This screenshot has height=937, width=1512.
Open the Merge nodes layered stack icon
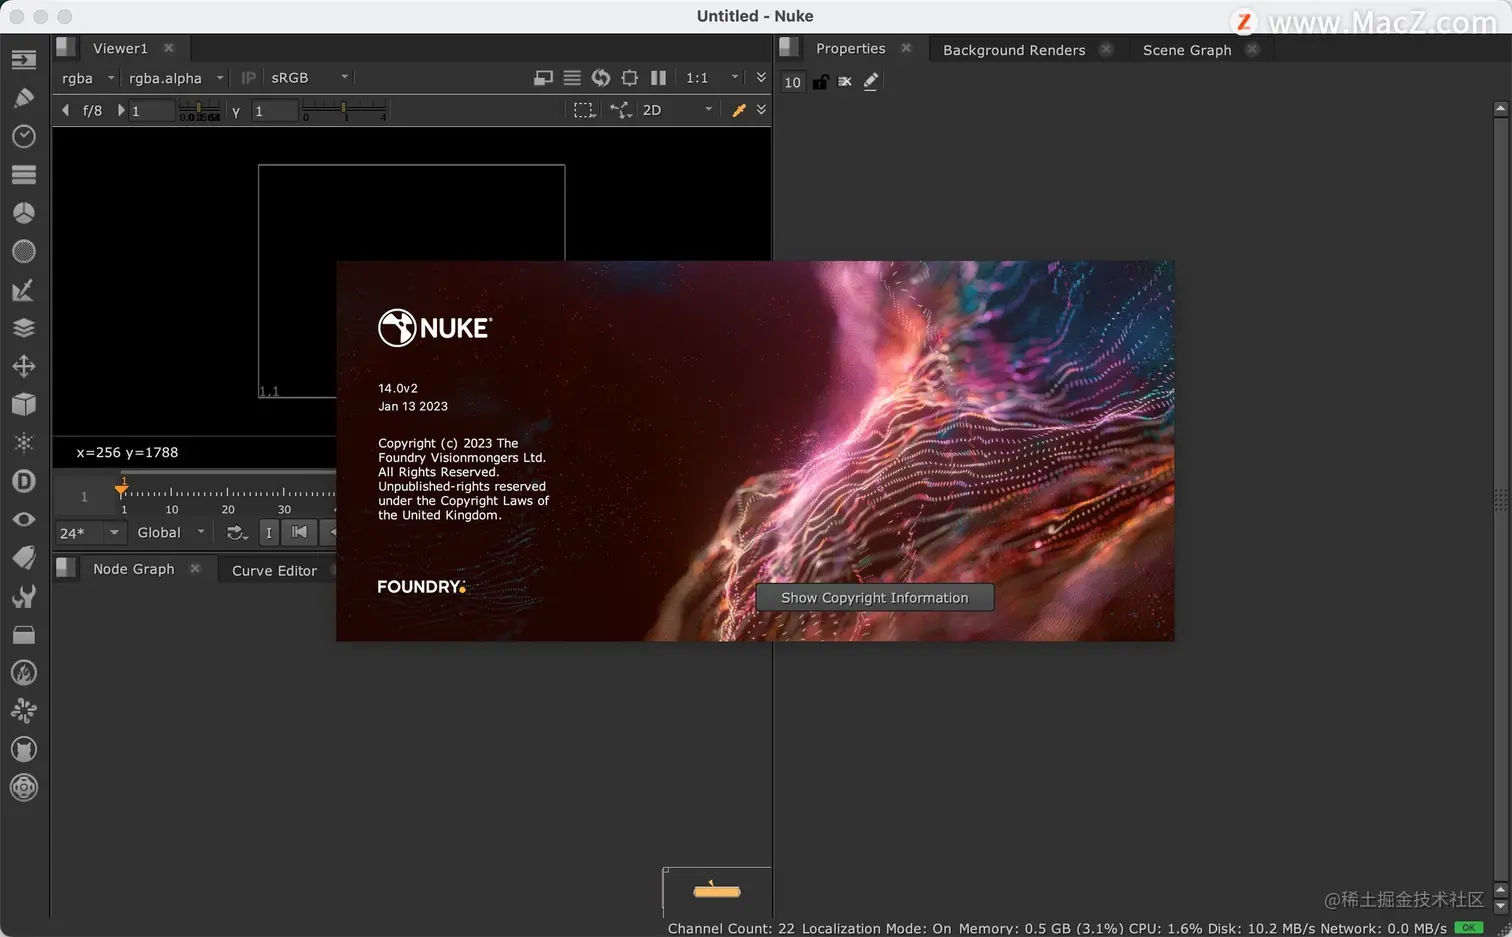[x=24, y=328]
